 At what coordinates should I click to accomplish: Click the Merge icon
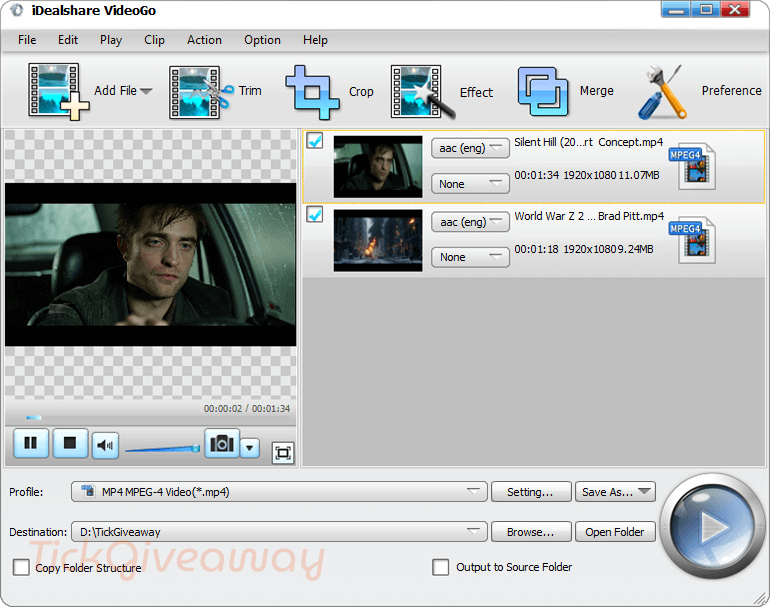(x=543, y=92)
